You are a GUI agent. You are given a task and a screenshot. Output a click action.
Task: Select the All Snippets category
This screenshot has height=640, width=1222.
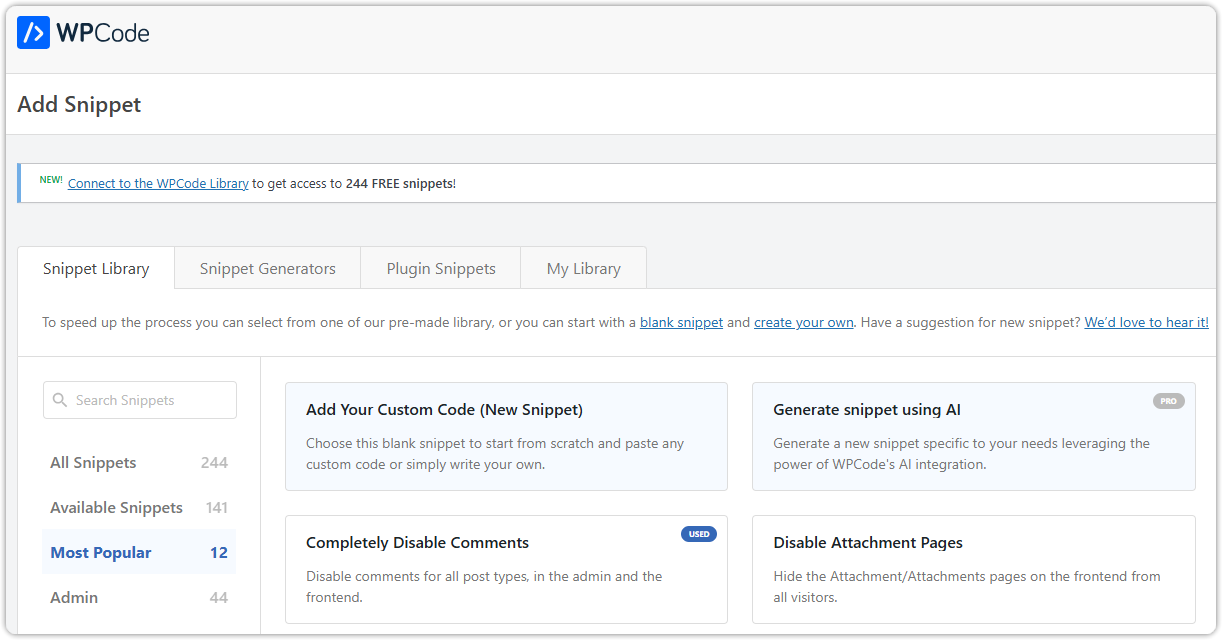point(139,462)
